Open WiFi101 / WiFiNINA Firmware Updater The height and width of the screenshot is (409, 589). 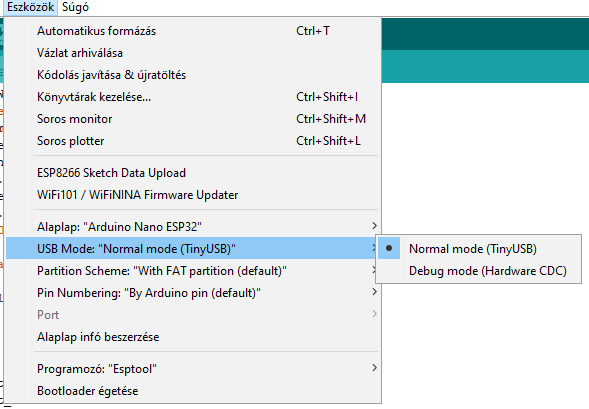pos(192,195)
